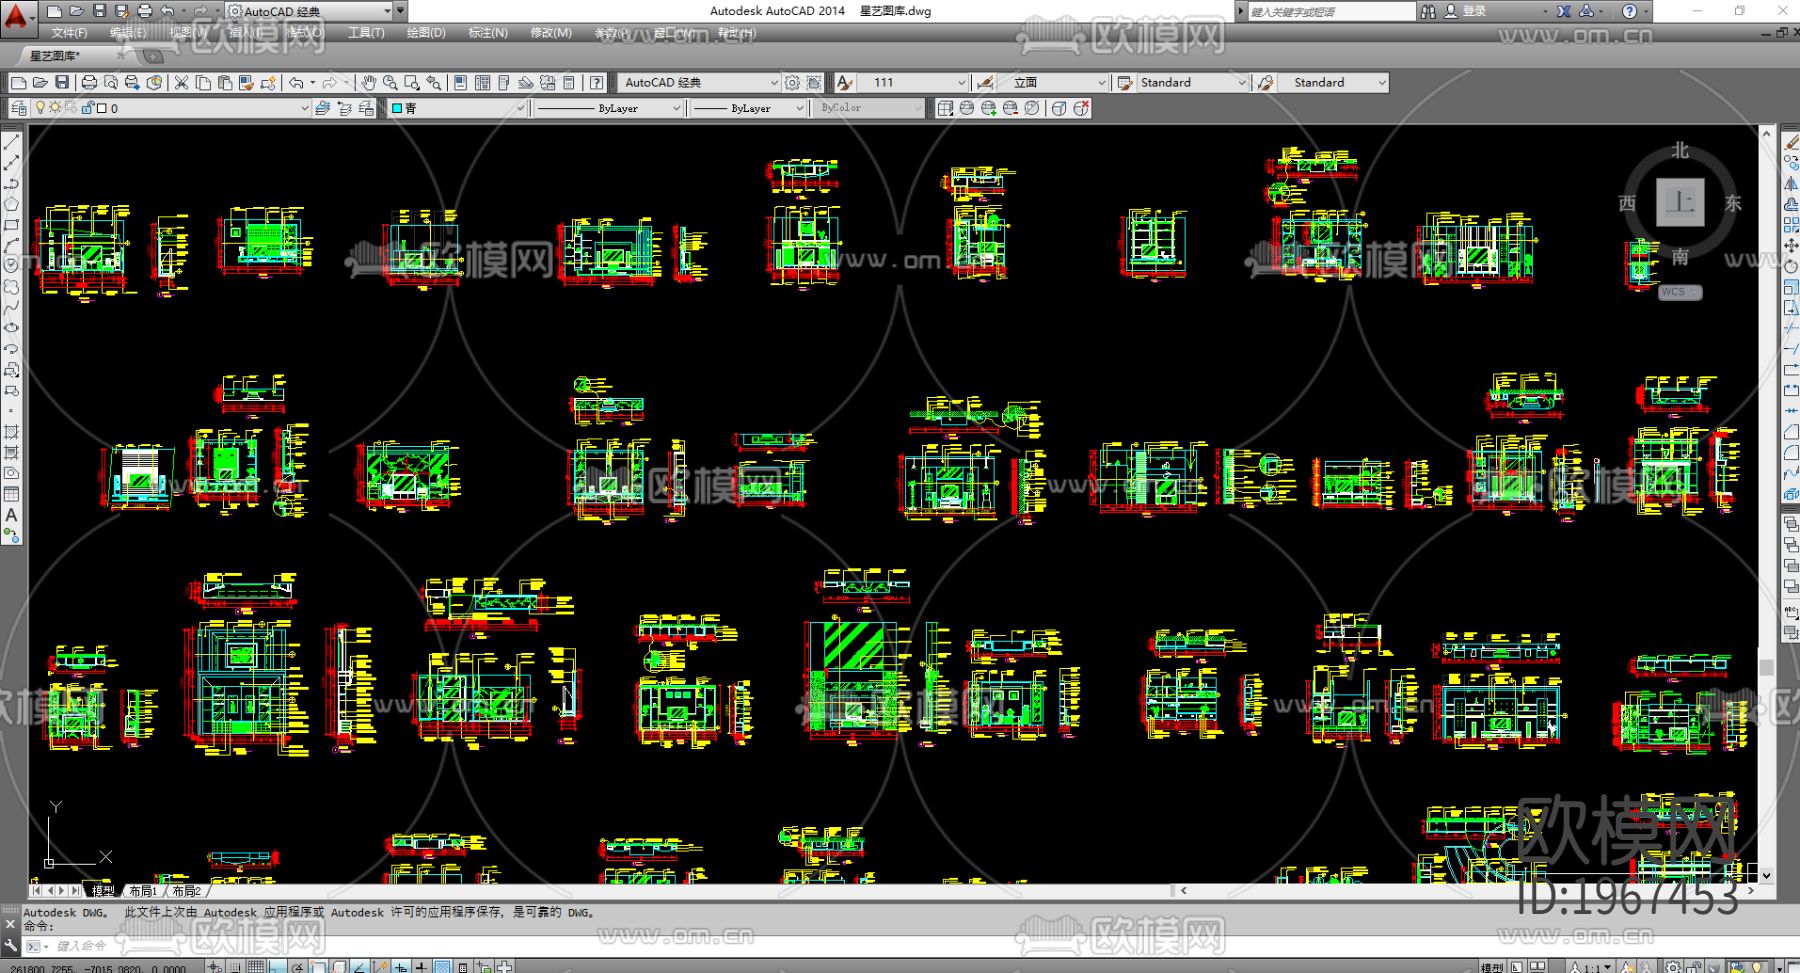Click the 北 north label on ViewCube

click(1680, 150)
